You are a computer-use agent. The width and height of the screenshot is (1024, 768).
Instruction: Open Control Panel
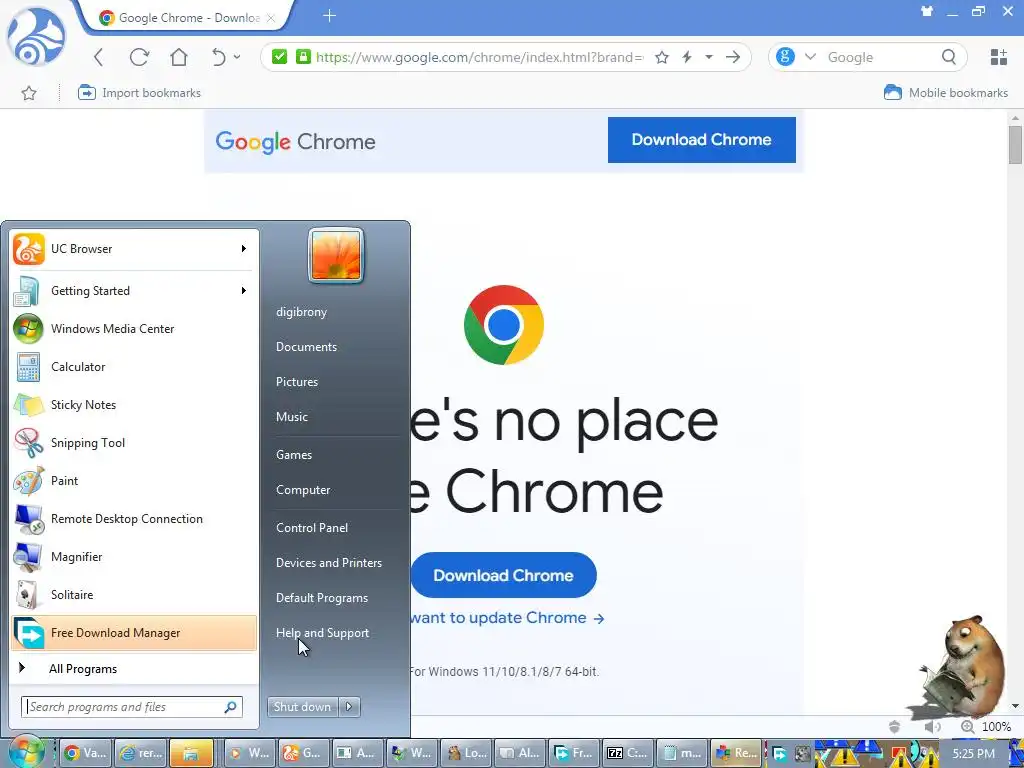click(312, 528)
